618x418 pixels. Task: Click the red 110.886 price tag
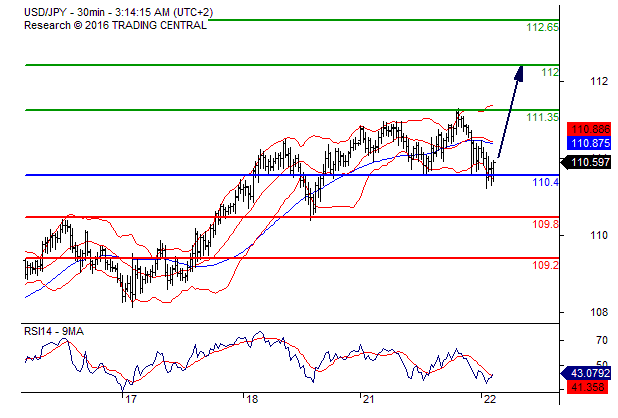[589, 129]
